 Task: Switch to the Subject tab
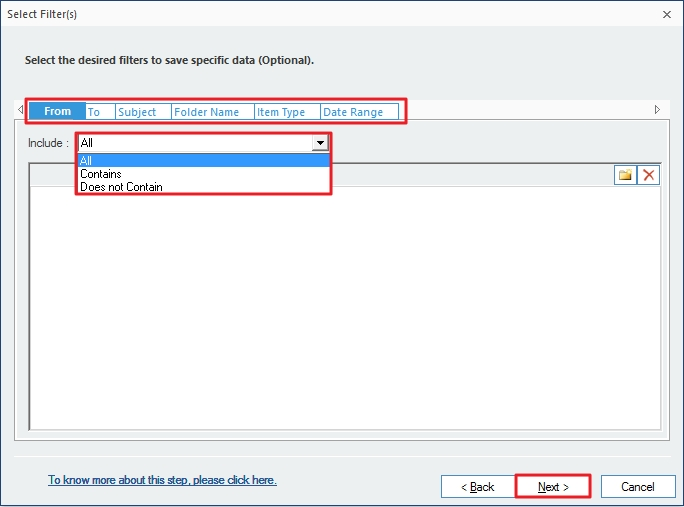click(x=138, y=112)
